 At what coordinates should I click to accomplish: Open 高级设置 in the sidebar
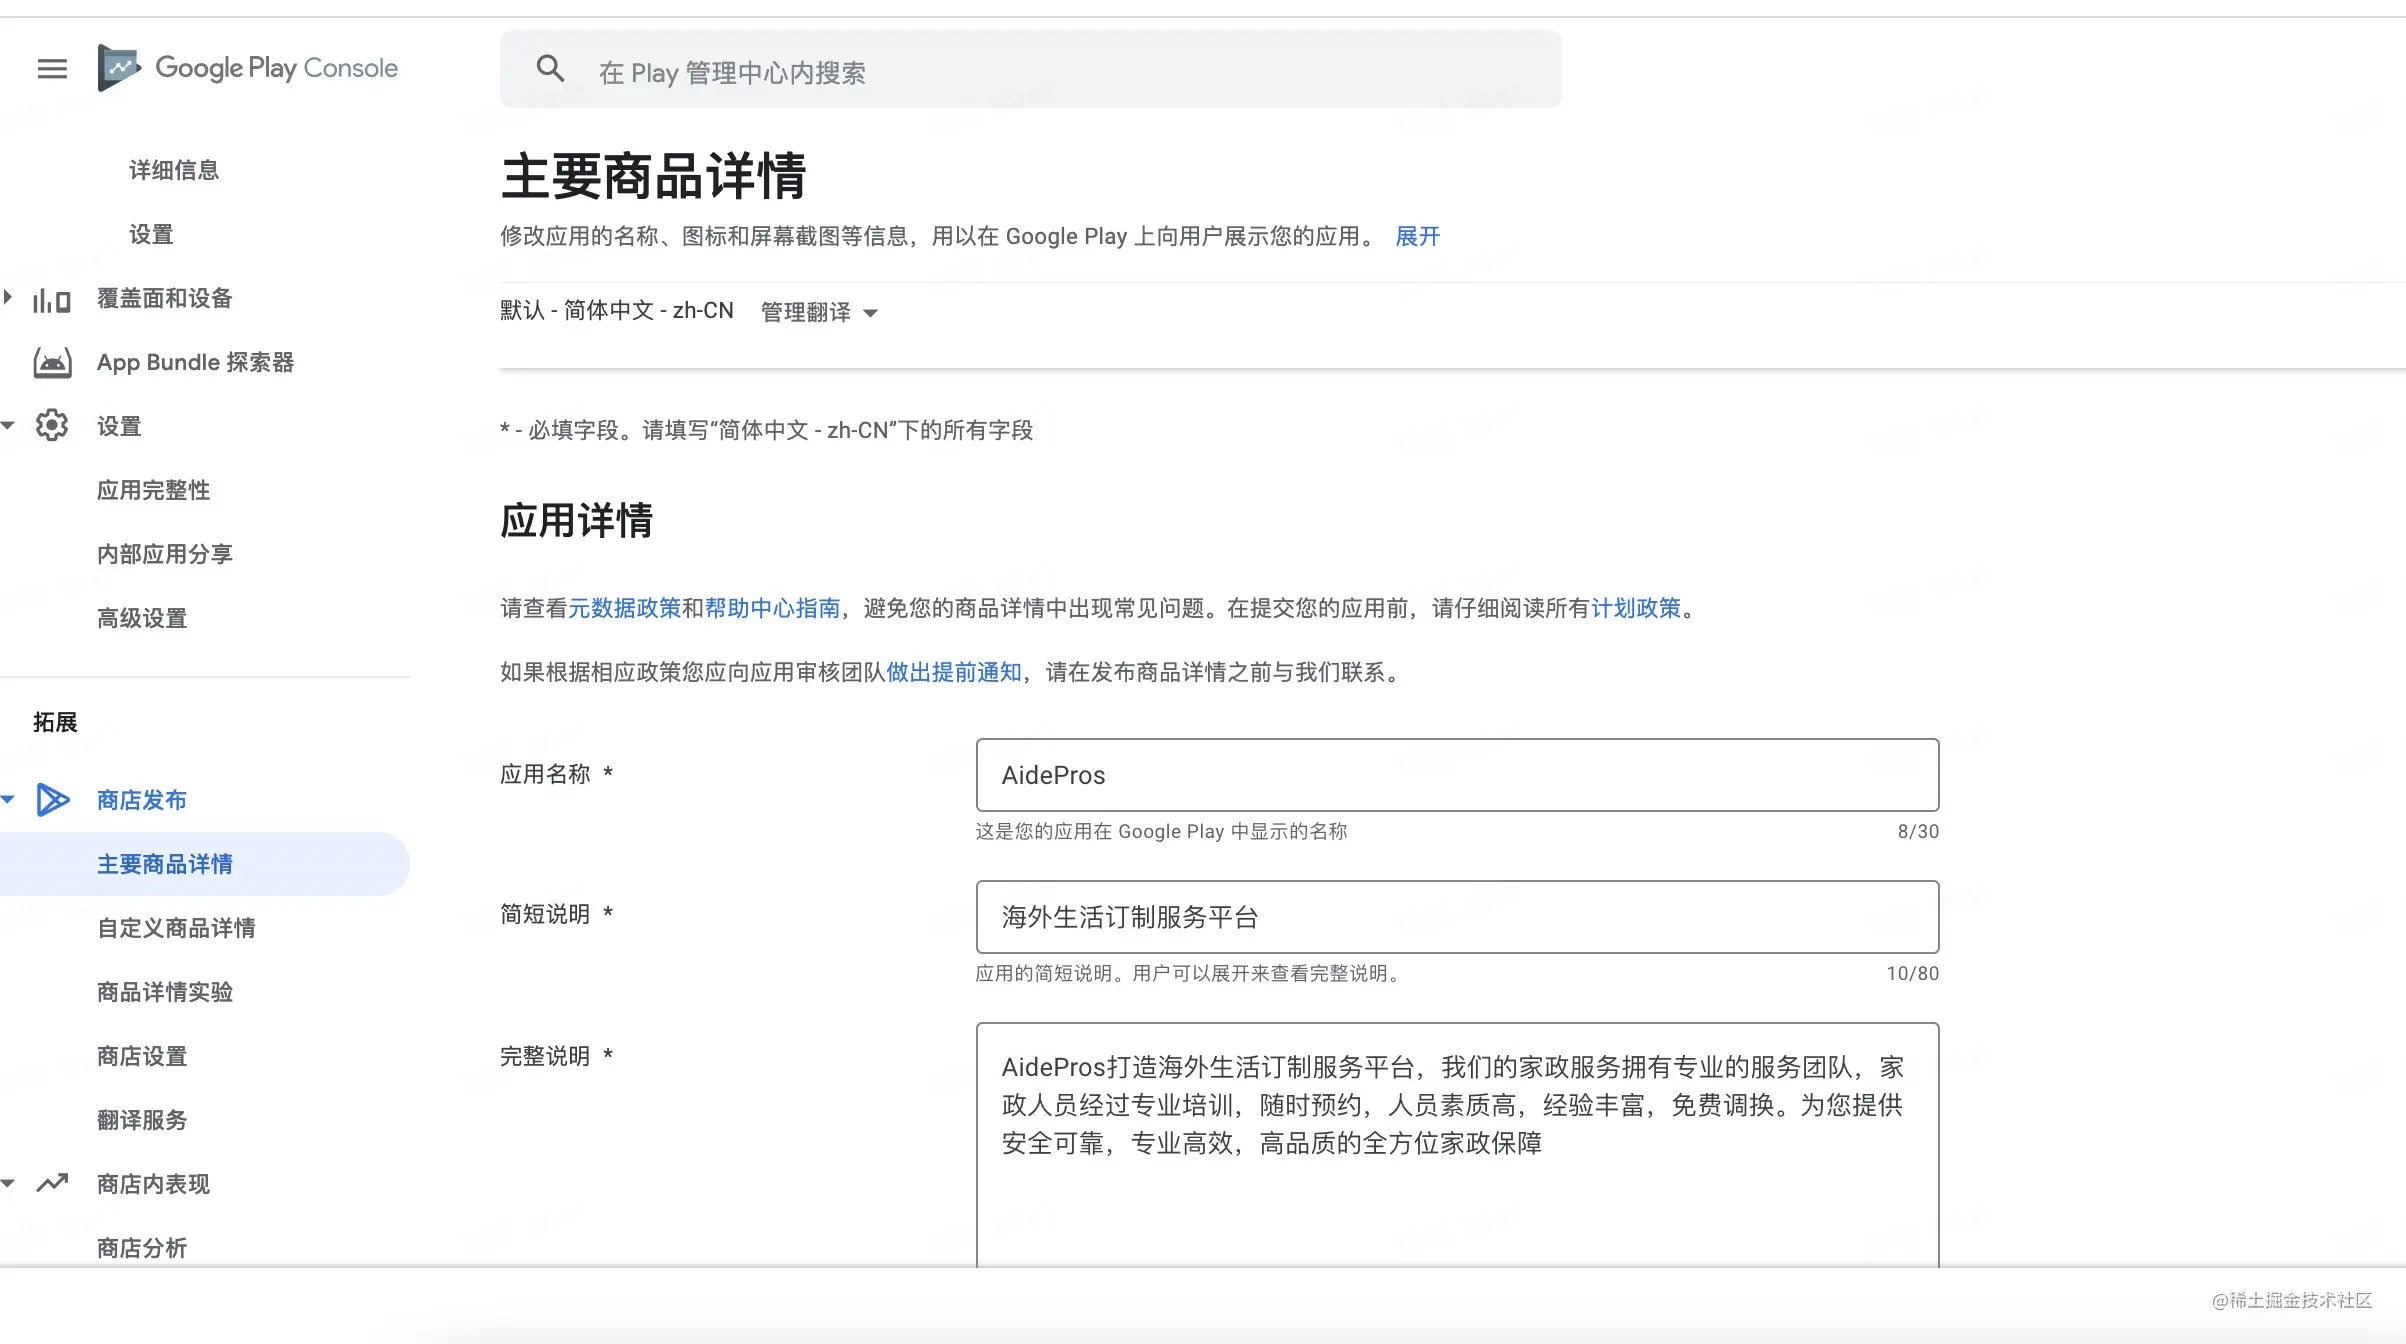pyautogui.click(x=142, y=619)
